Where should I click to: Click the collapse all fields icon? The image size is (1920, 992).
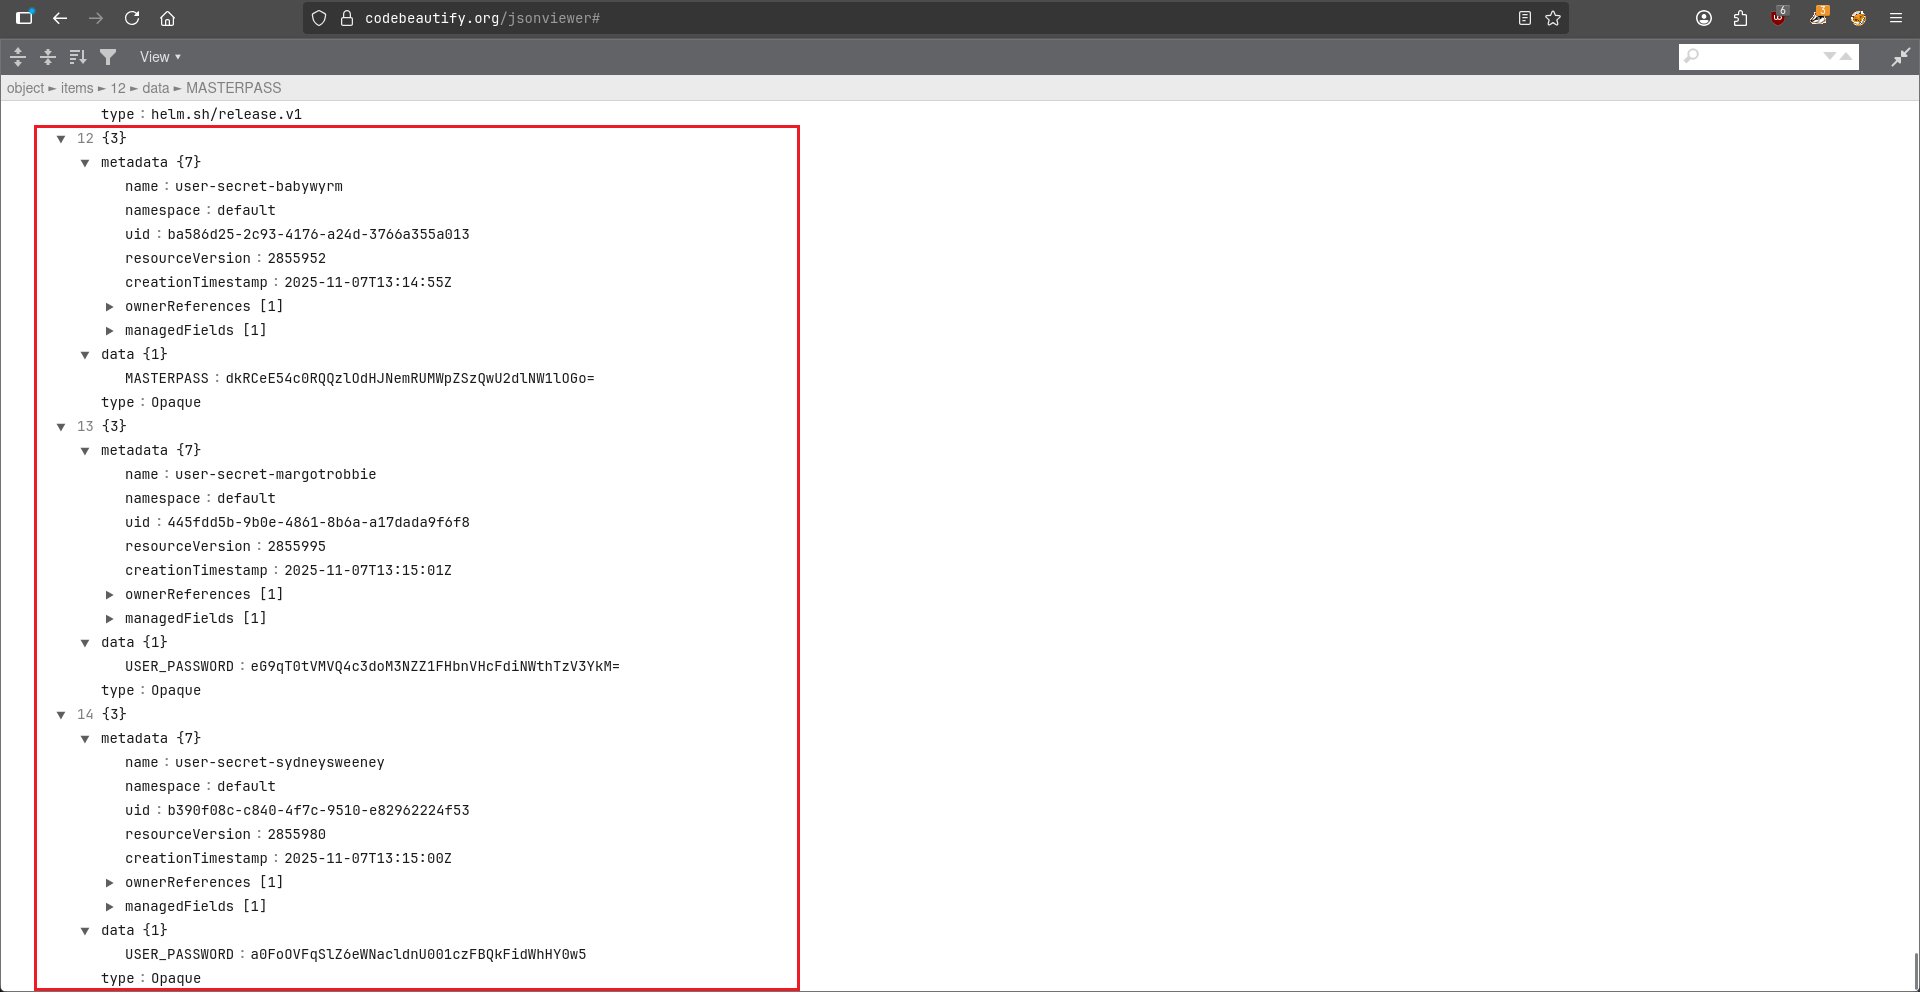pyautogui.click(x=47, y=57)
